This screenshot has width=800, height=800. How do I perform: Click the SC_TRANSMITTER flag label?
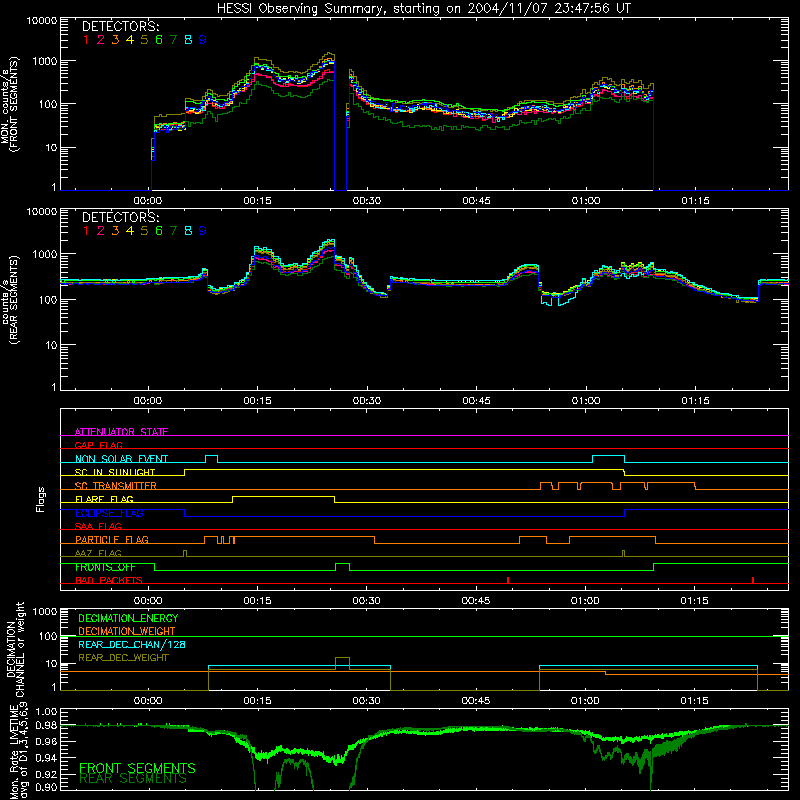click(x=115, y=485)
